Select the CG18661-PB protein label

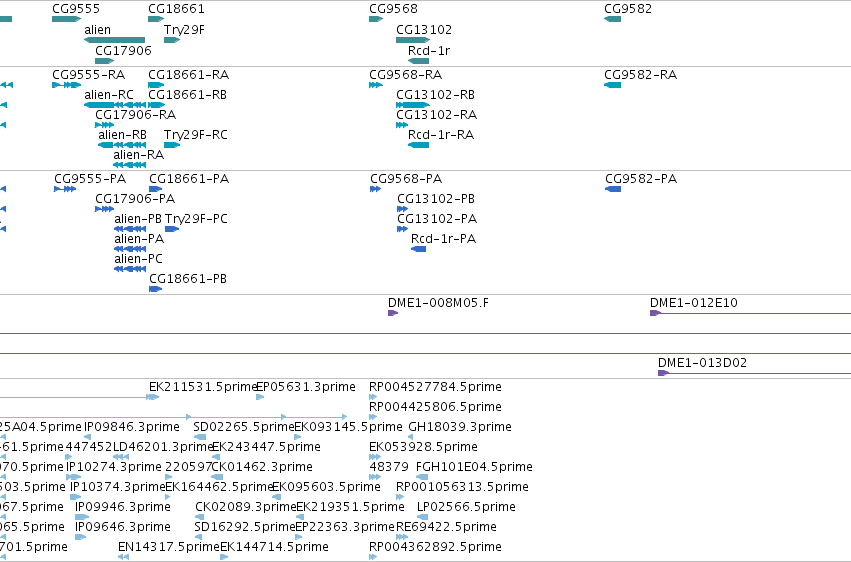click(x=188, y=278)
